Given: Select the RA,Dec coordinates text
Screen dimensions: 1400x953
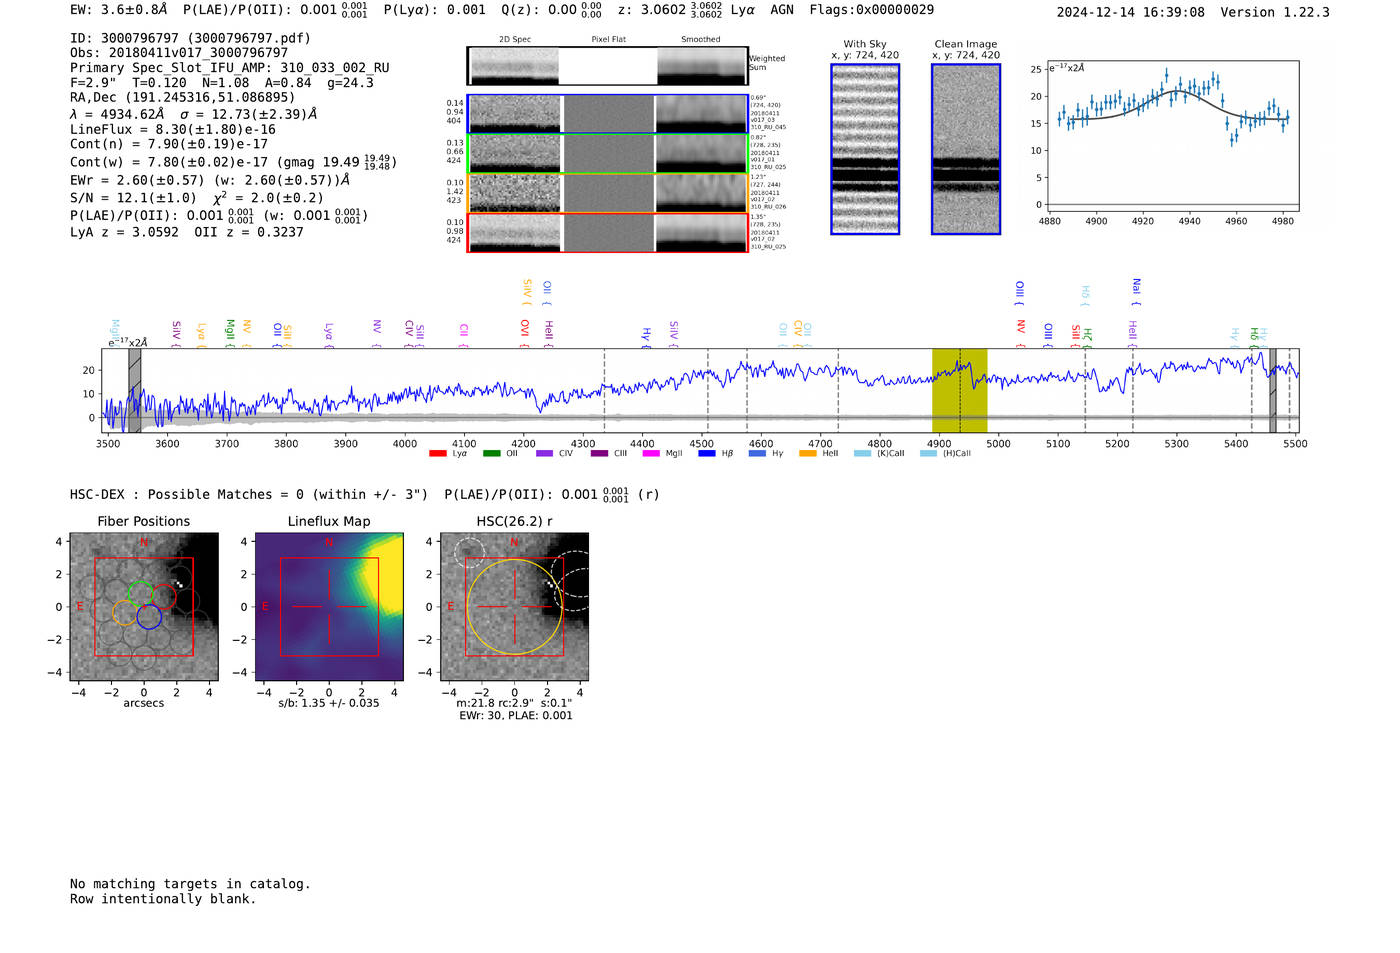Looking at the screenshot, I should click(183, 97).
